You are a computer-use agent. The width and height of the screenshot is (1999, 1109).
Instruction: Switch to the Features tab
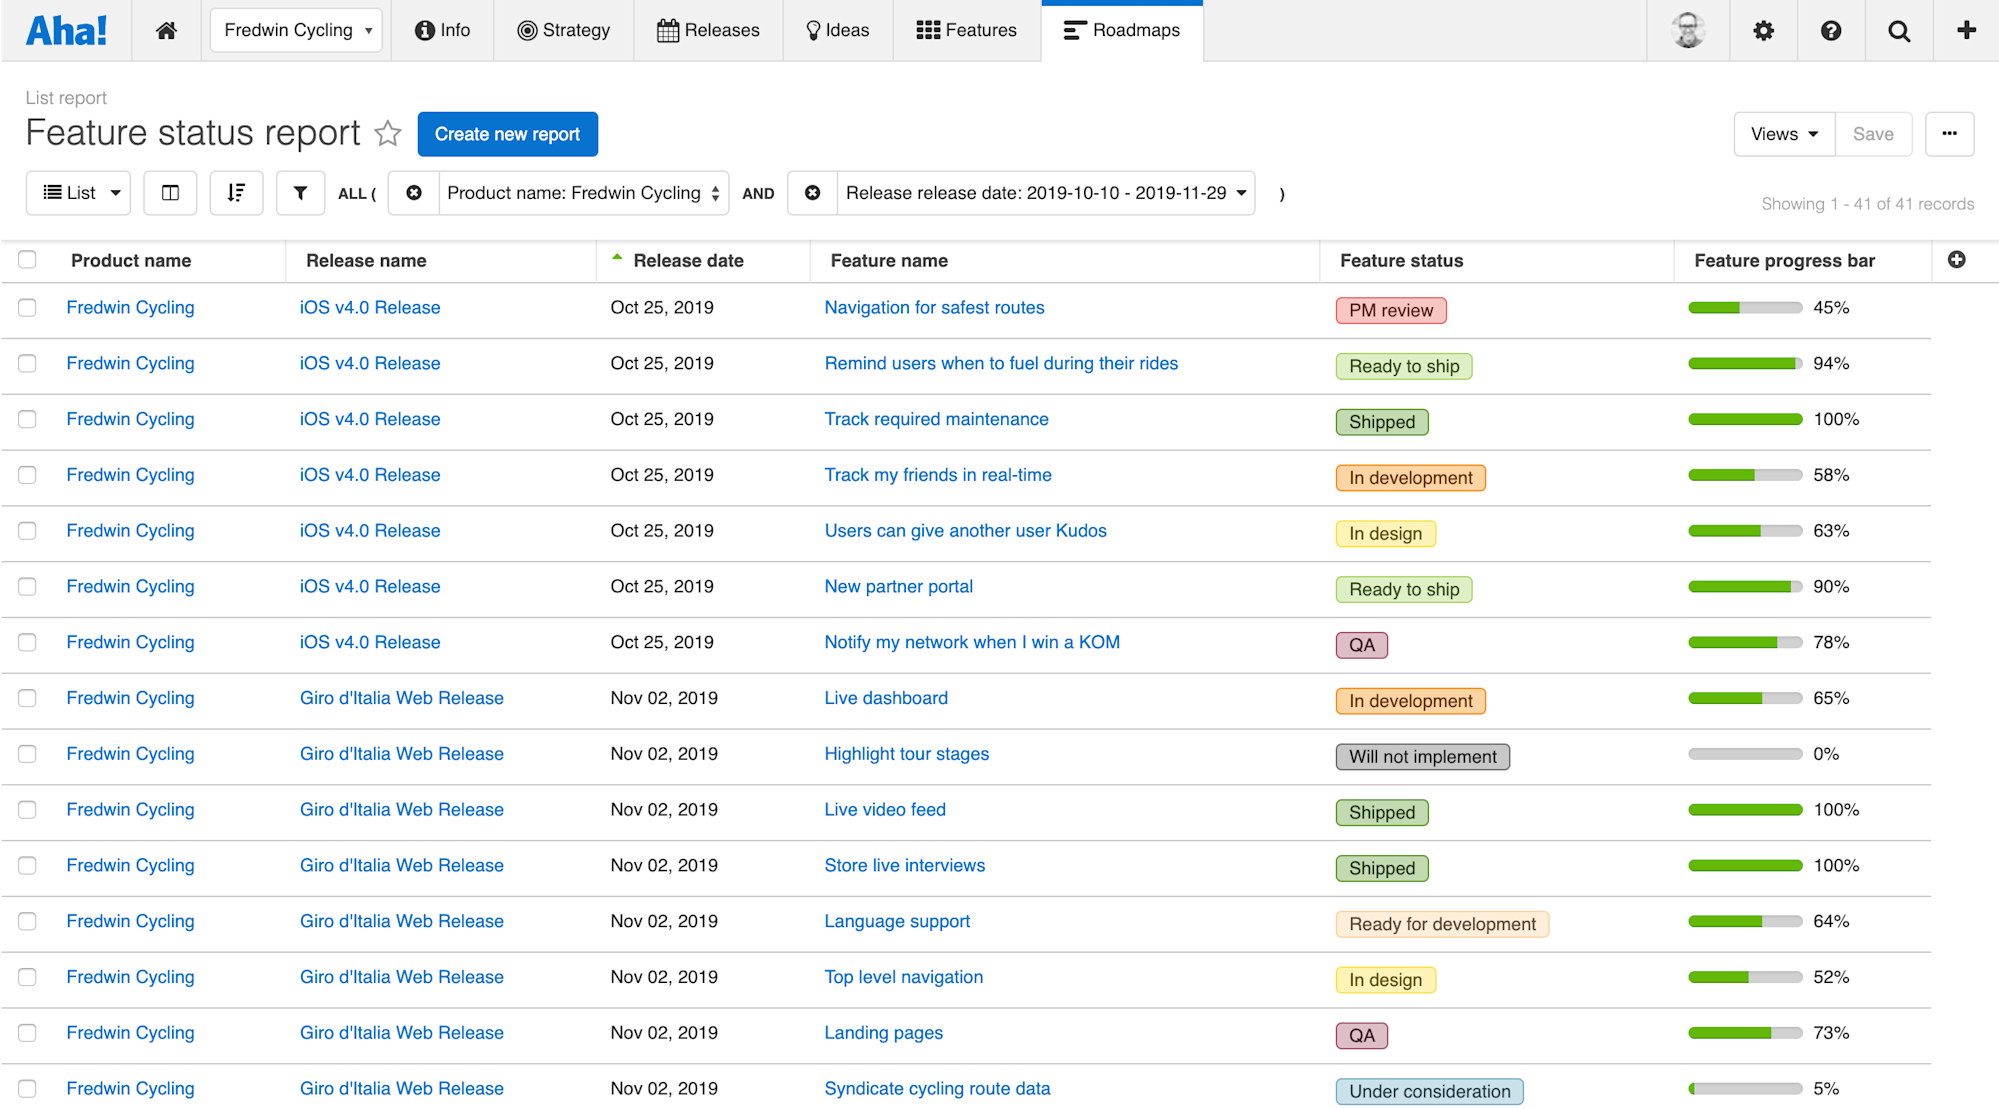[965, 30]
